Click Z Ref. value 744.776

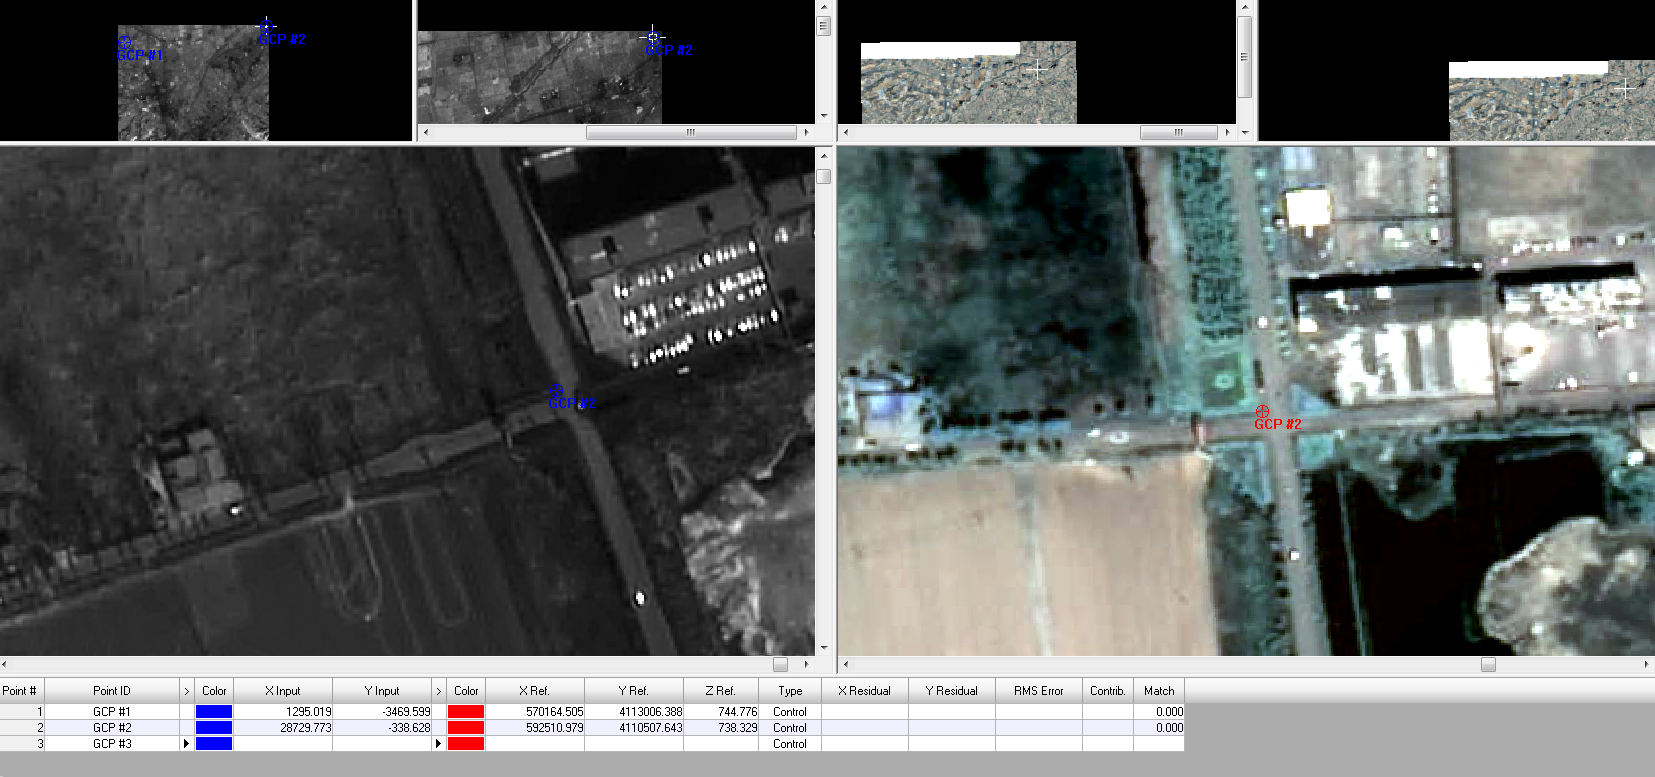[721, 712]
